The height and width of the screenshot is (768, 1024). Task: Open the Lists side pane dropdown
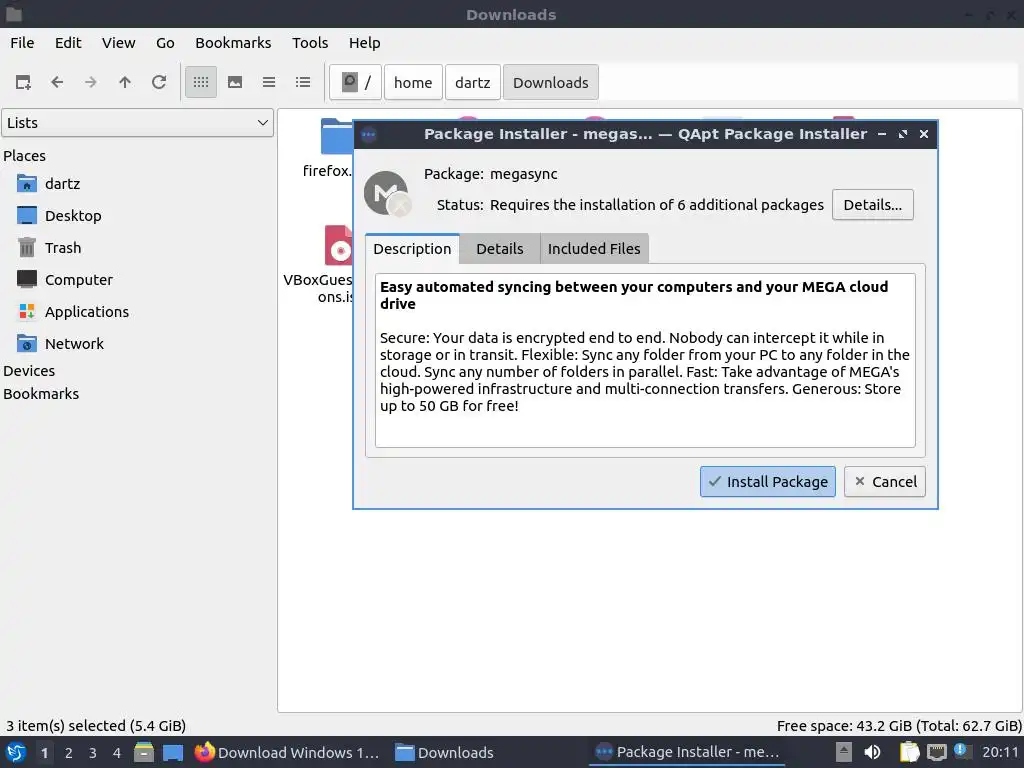[x=137, y=123]
